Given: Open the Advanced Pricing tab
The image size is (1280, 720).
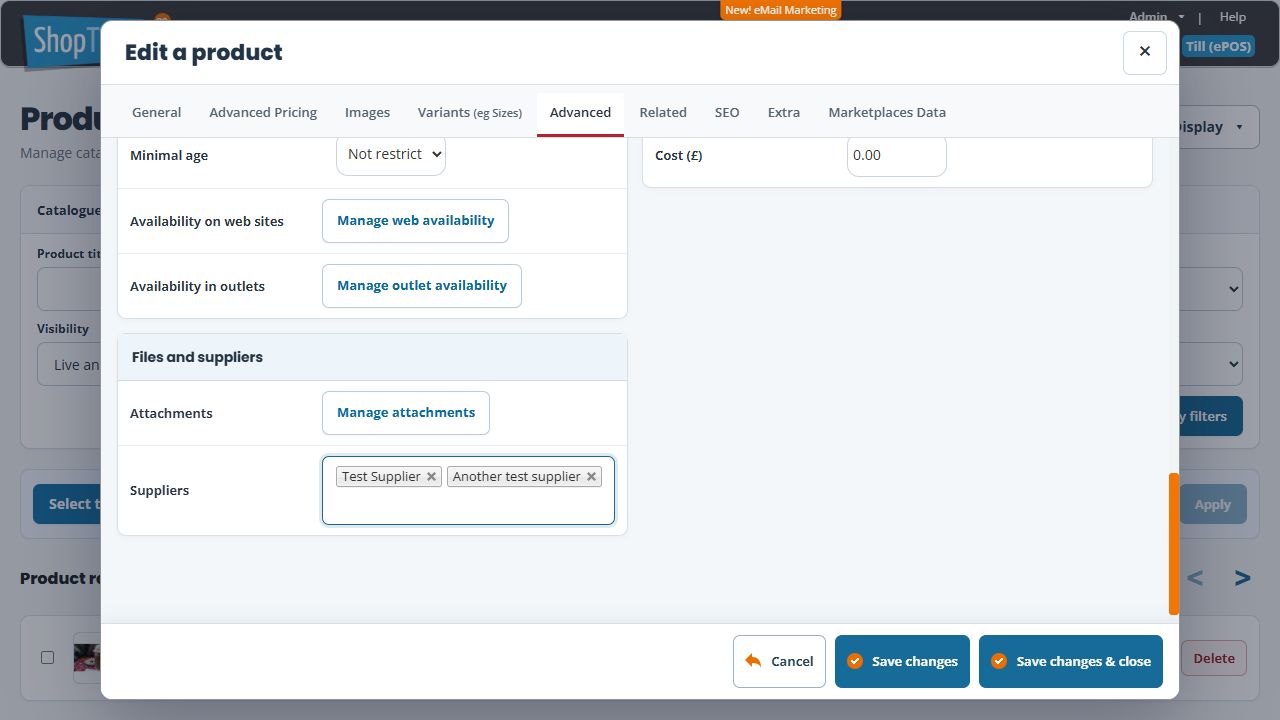Looking at the screenshot, I should 263,112.
